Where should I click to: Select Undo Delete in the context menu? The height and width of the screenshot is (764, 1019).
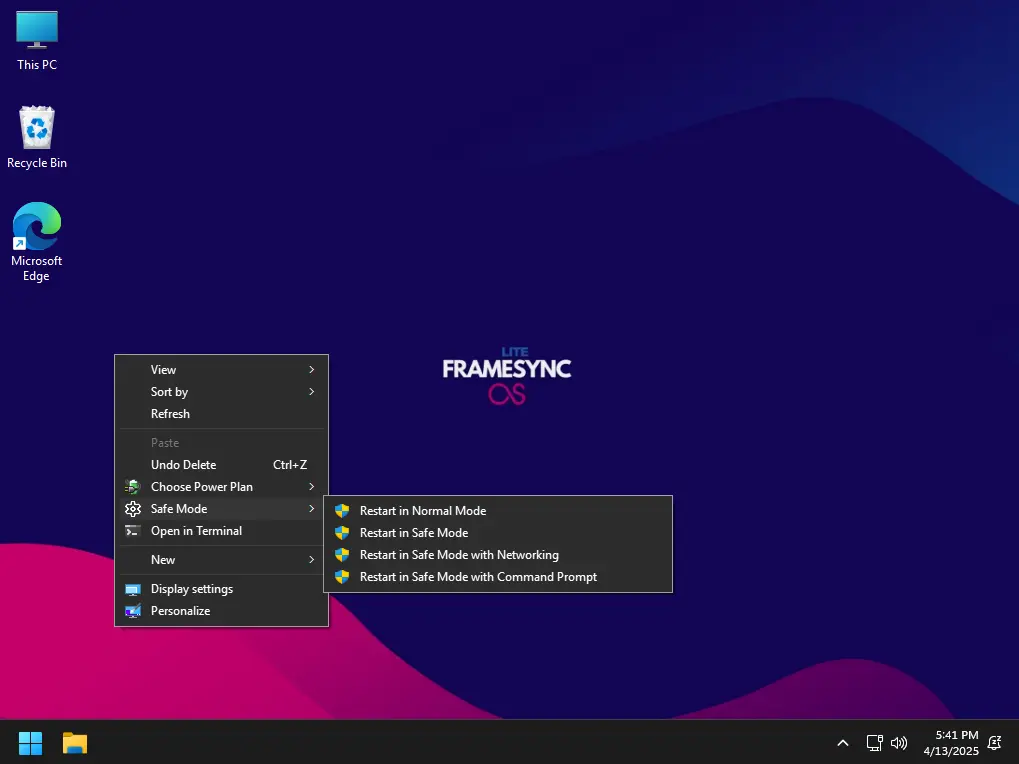222,465
